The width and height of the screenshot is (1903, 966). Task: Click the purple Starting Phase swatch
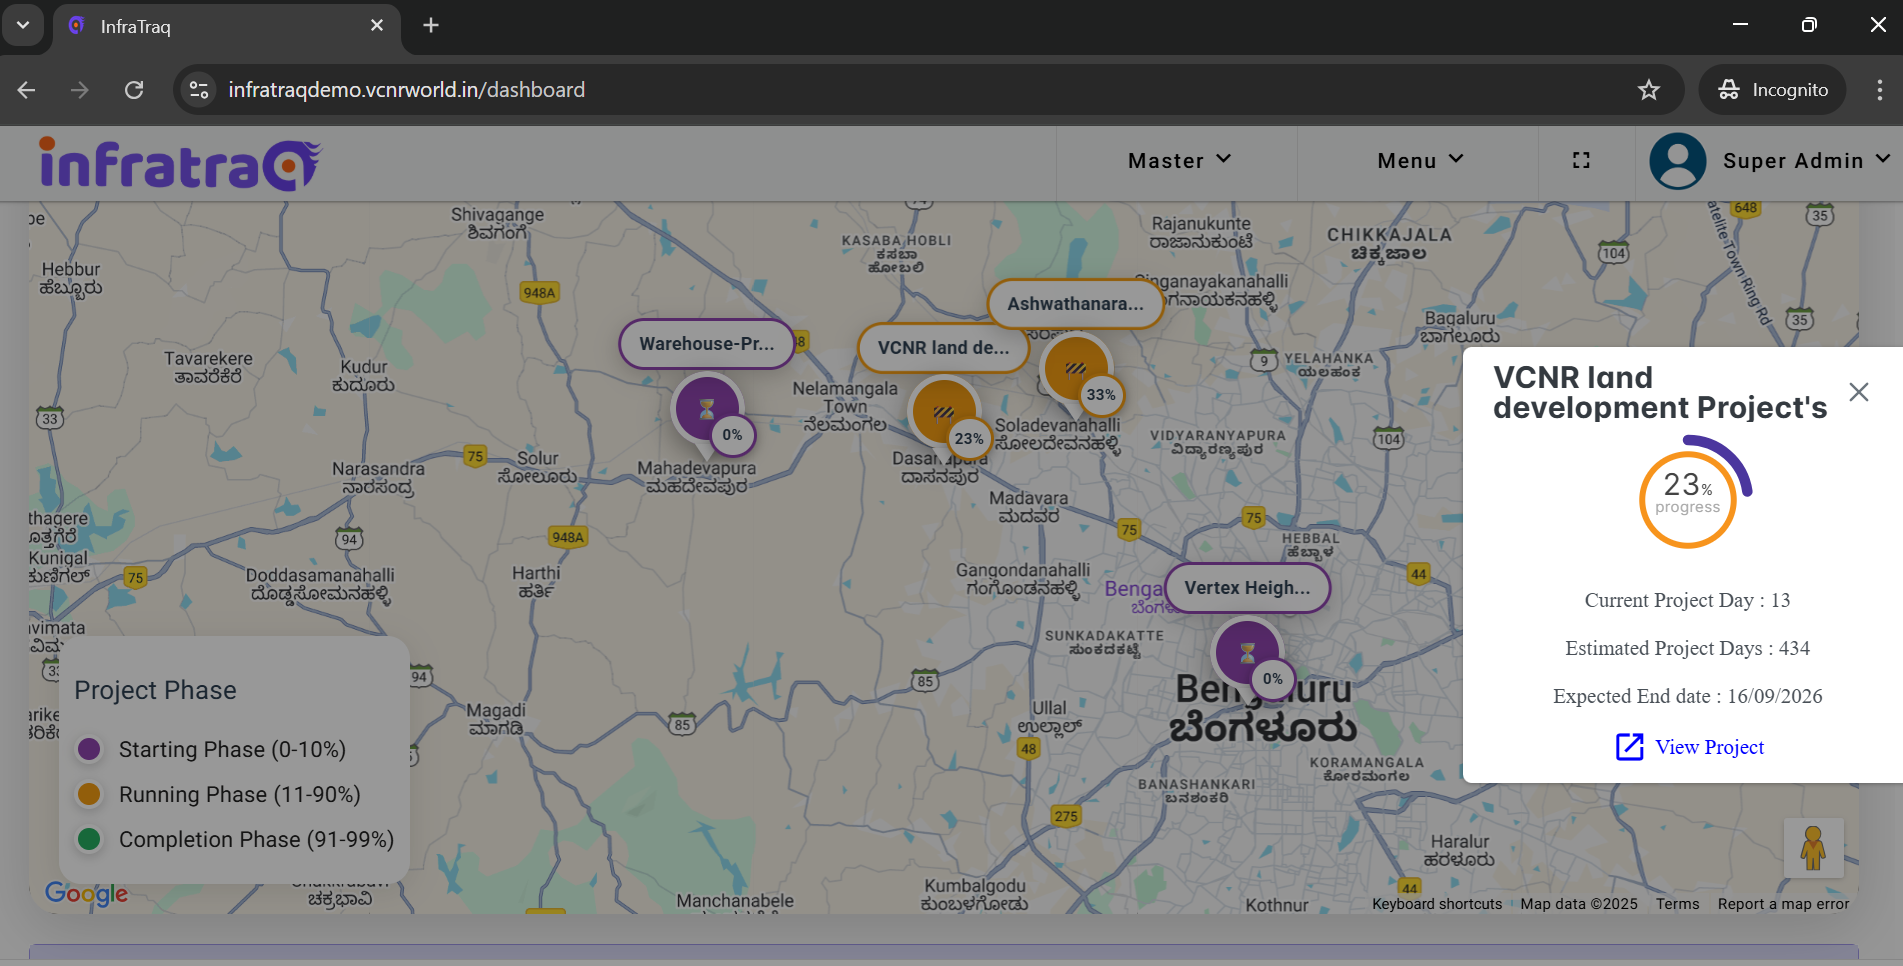pos(89,749)
